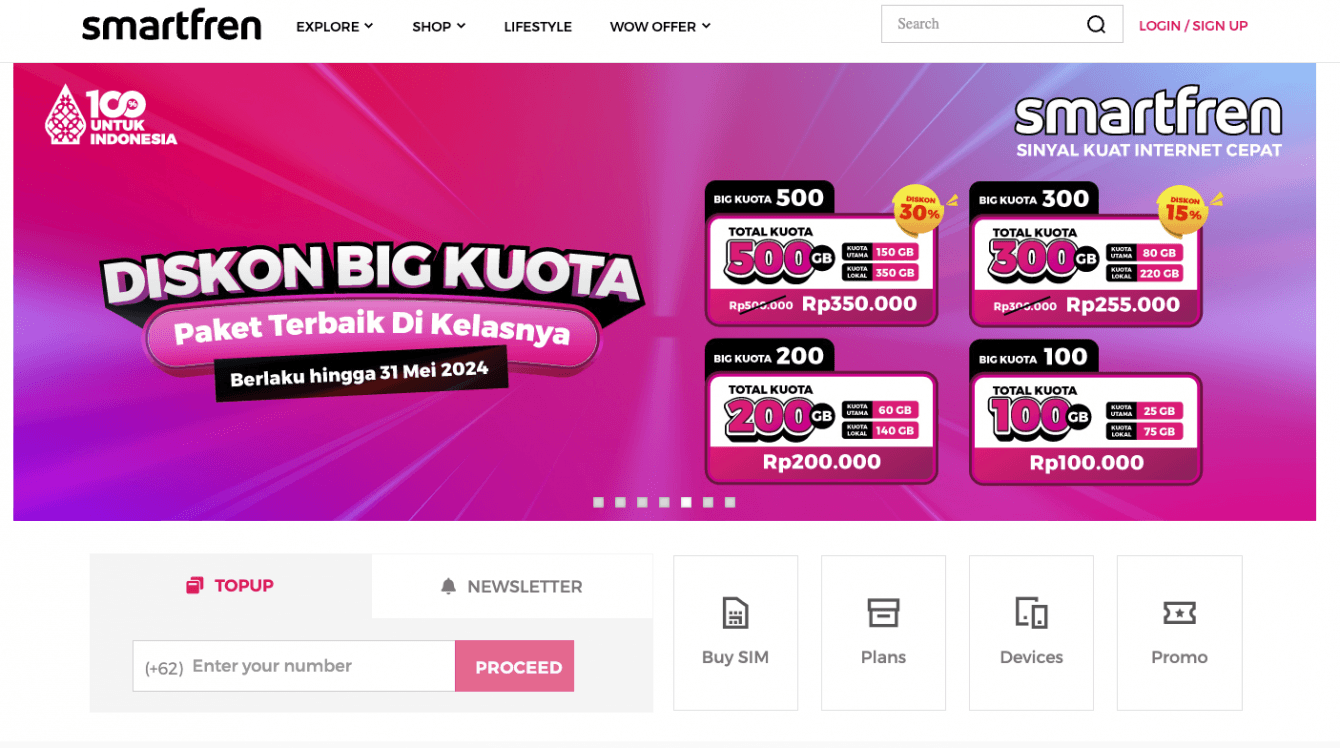Open the Devices tile
The height and width of the screenshot is (748, 1340).
pyautogui.click(x=1031, y=633)
